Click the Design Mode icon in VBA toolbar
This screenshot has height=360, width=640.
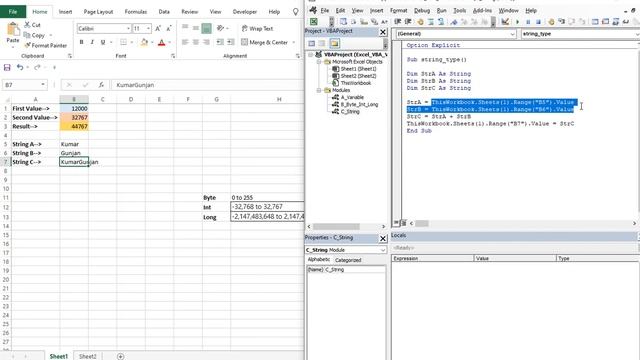[x=505, y=22]
